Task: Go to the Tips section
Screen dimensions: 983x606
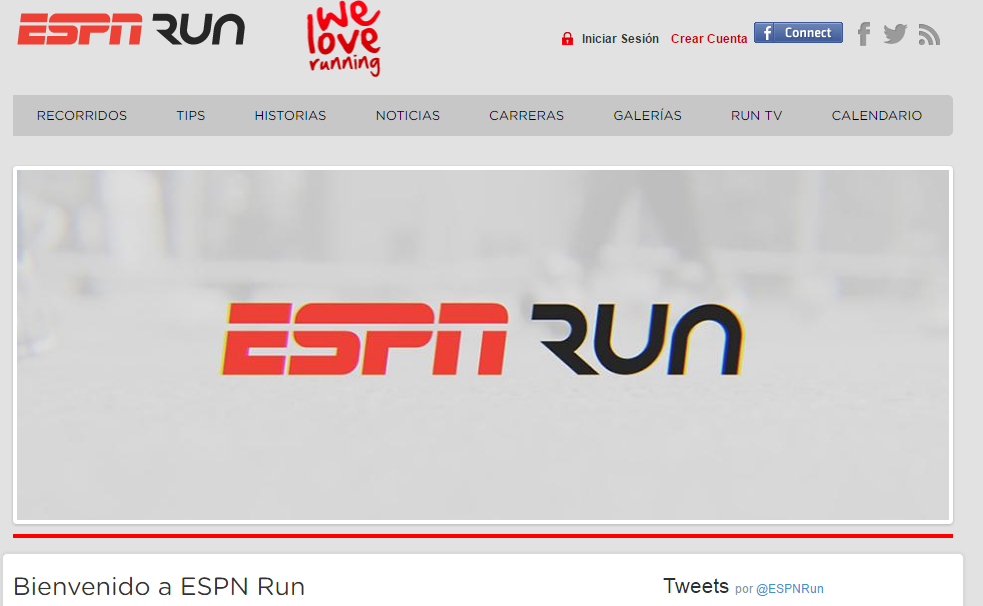Action: click(x=191, y=116)
